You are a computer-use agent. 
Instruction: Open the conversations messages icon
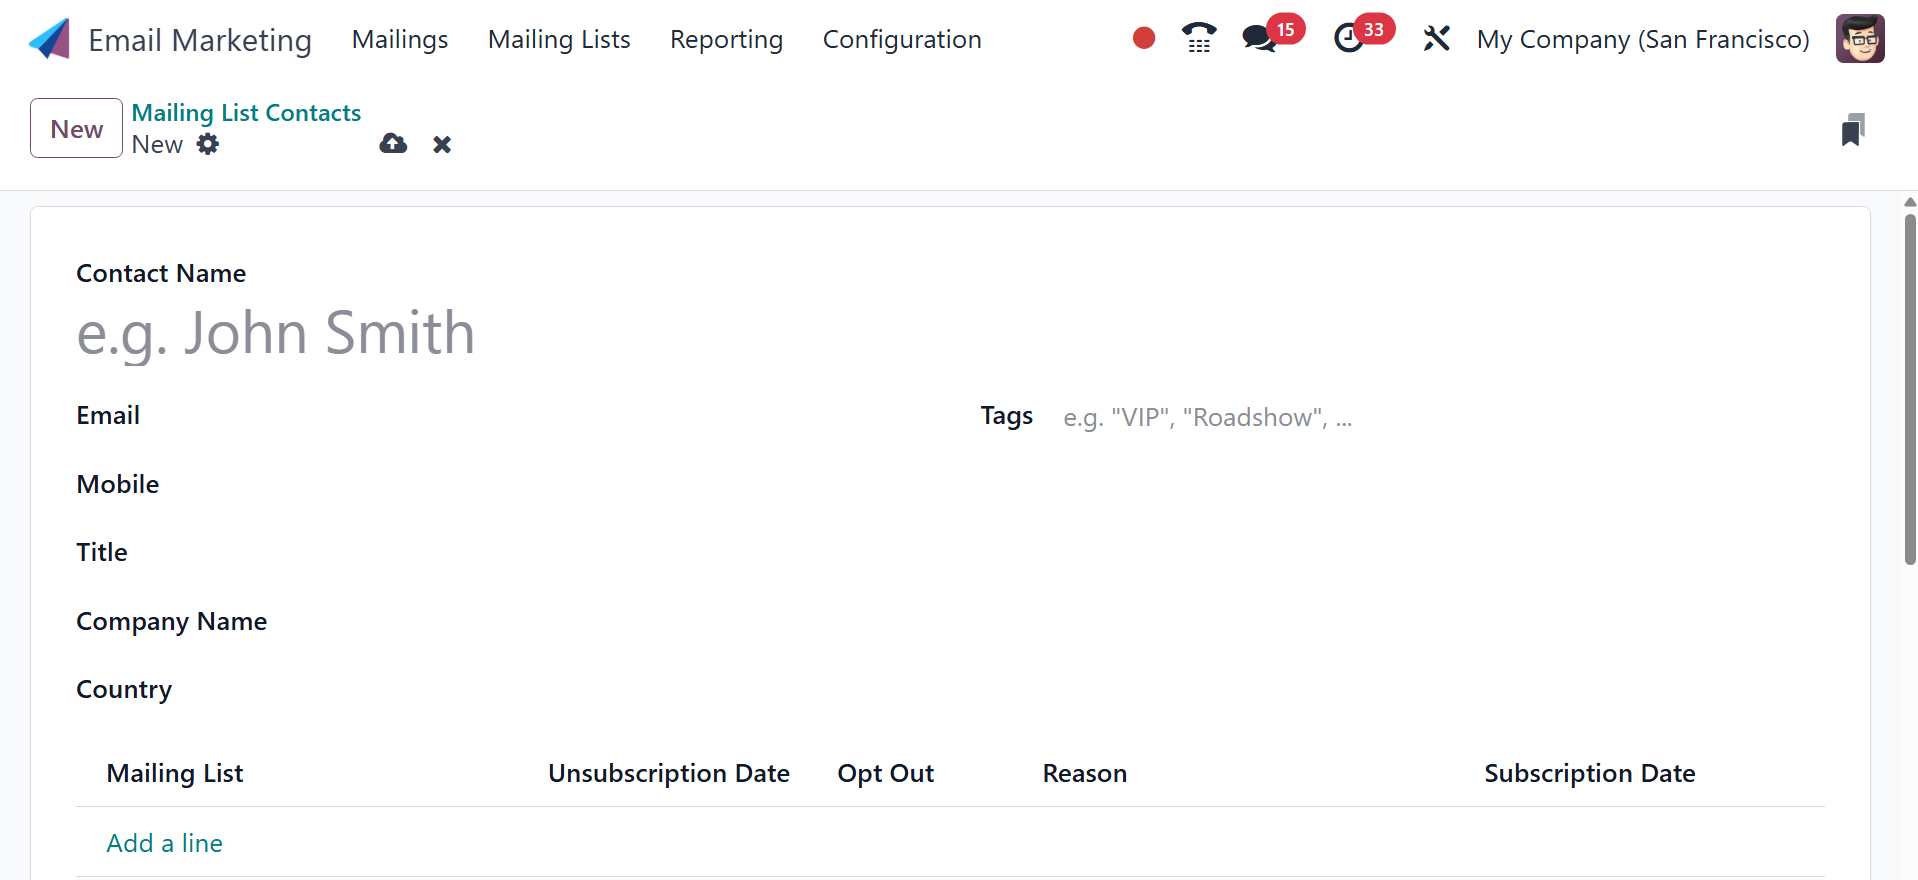click(x=1259, y=39)
